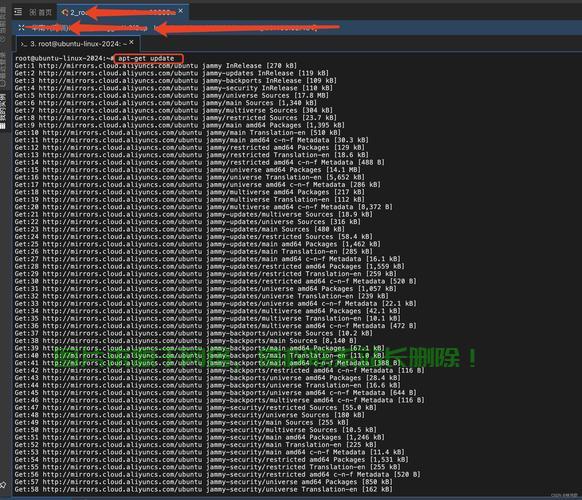Click line Get:2 jammy-updates InRelease

[171, 73]
